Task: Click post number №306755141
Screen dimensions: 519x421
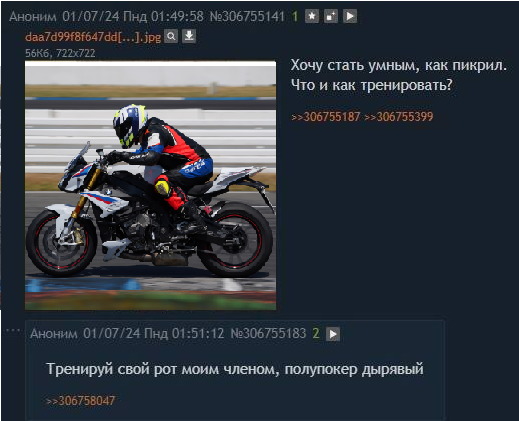Action: pos(247,16)
